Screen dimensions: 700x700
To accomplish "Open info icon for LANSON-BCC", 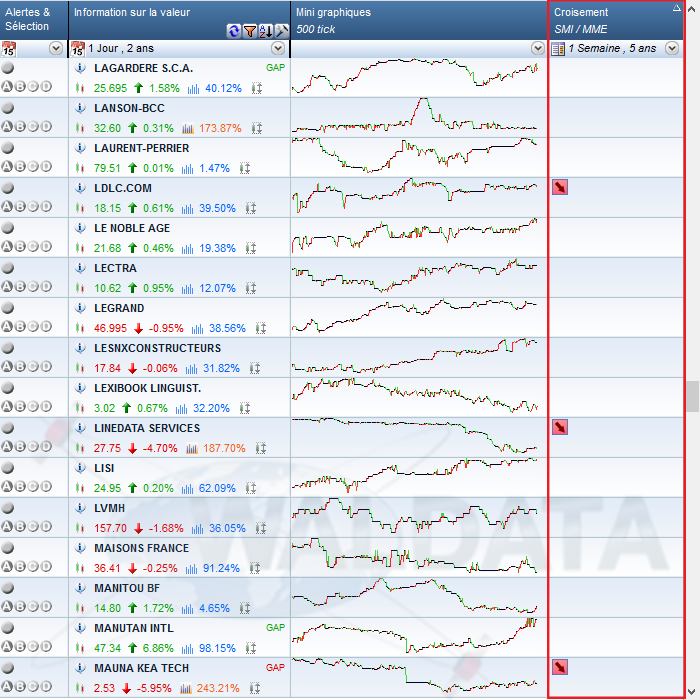I will click(80, 108).
